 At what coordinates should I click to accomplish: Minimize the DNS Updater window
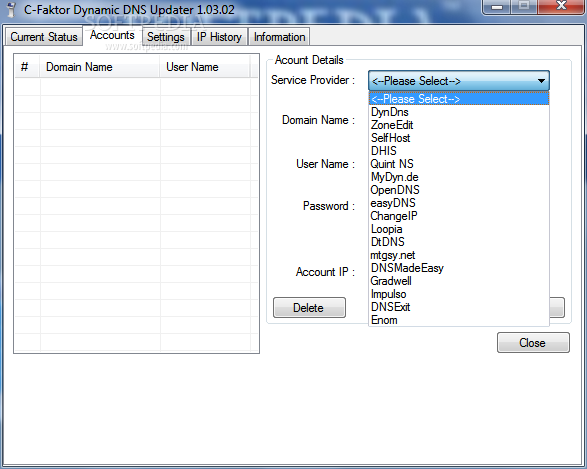coord(496,7)
